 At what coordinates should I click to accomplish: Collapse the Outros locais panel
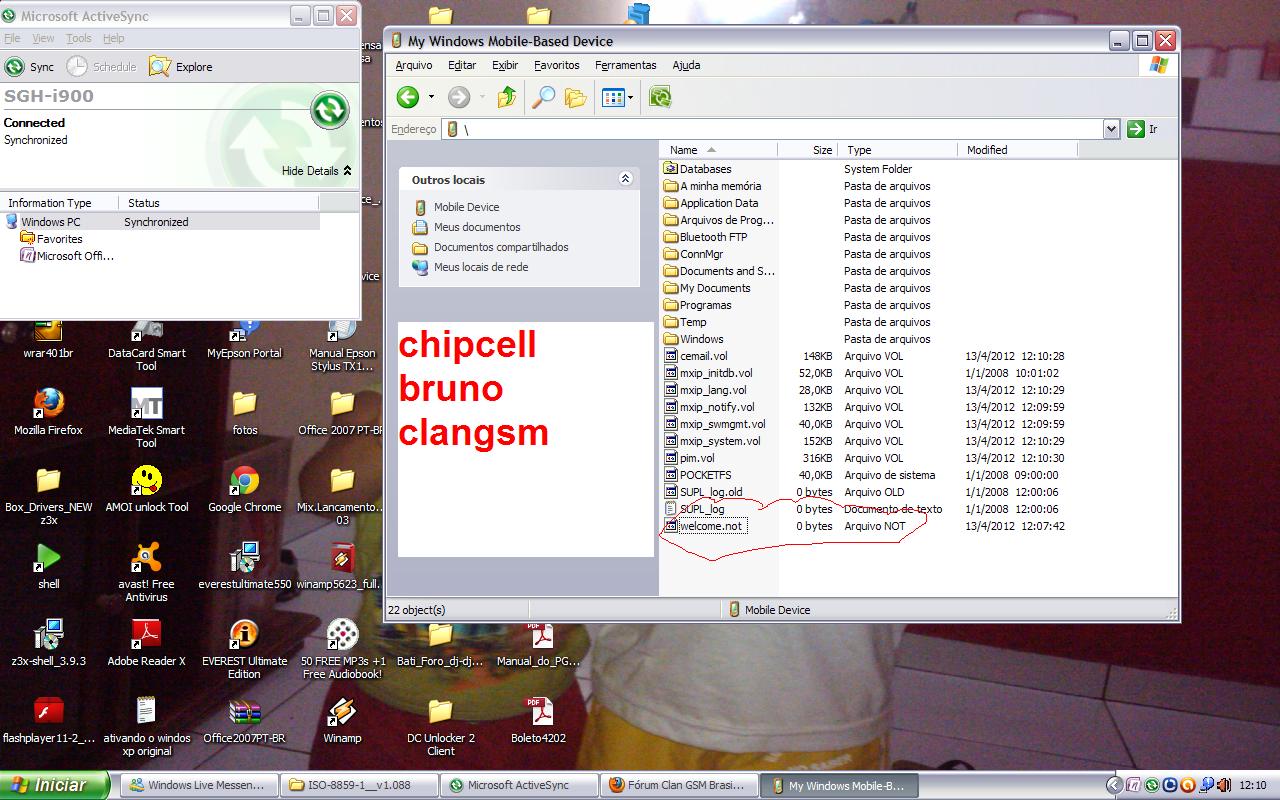(x=626, y=179)
